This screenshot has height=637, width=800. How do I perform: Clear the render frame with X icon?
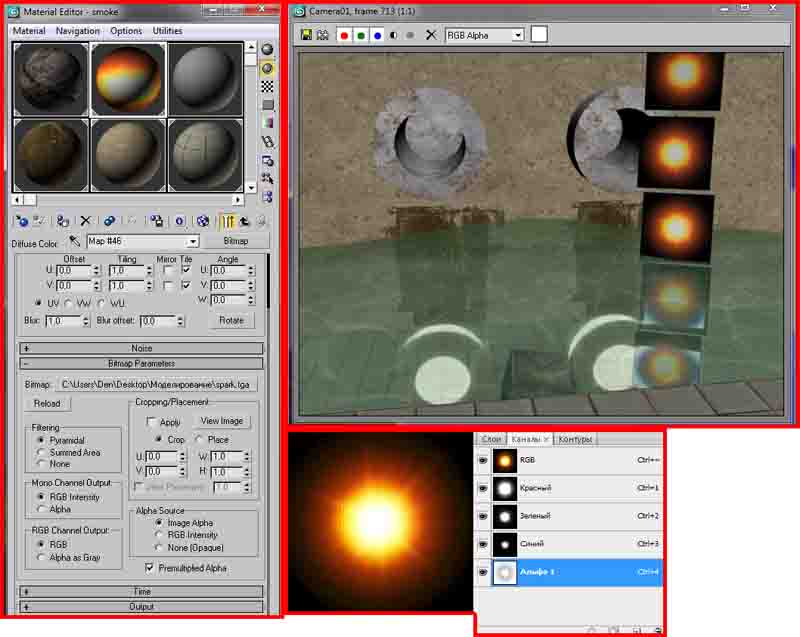coord(430,35)
